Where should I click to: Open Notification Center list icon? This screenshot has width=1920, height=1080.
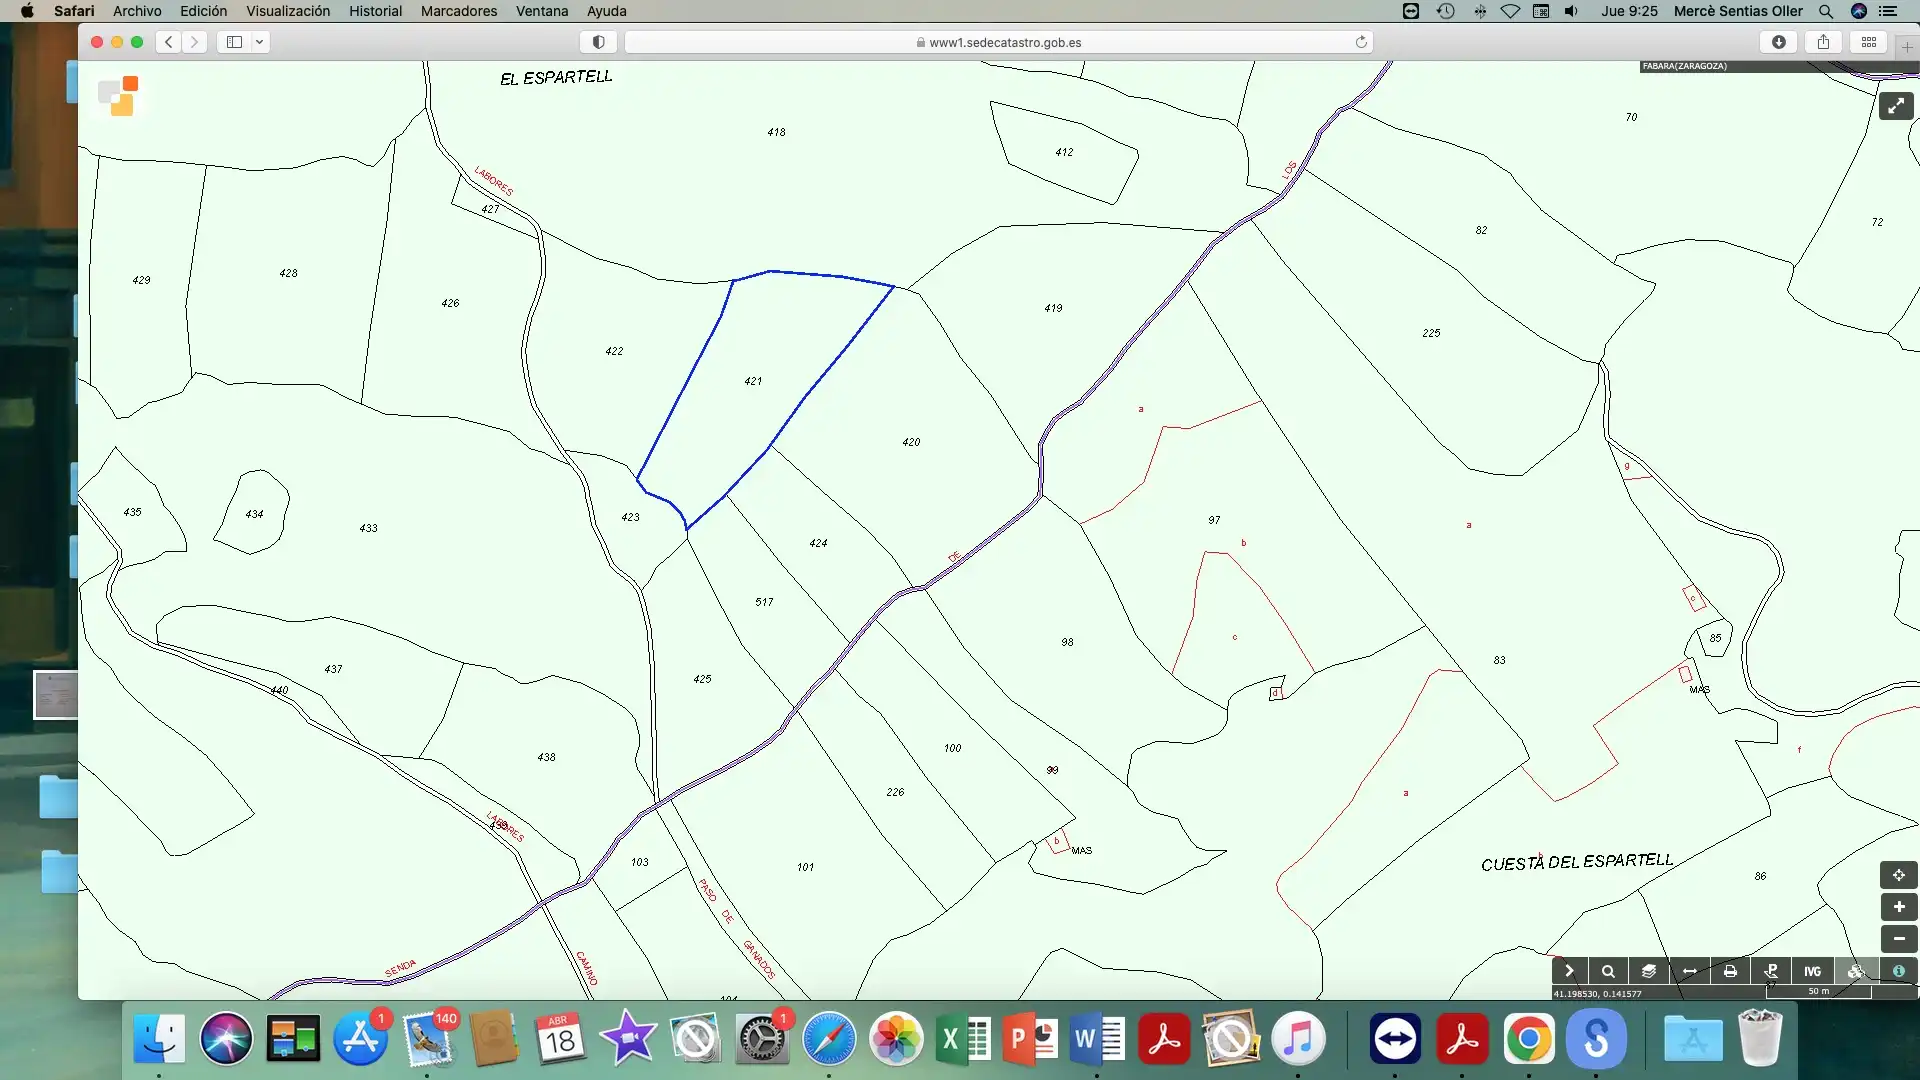[x=1889, y=11]
